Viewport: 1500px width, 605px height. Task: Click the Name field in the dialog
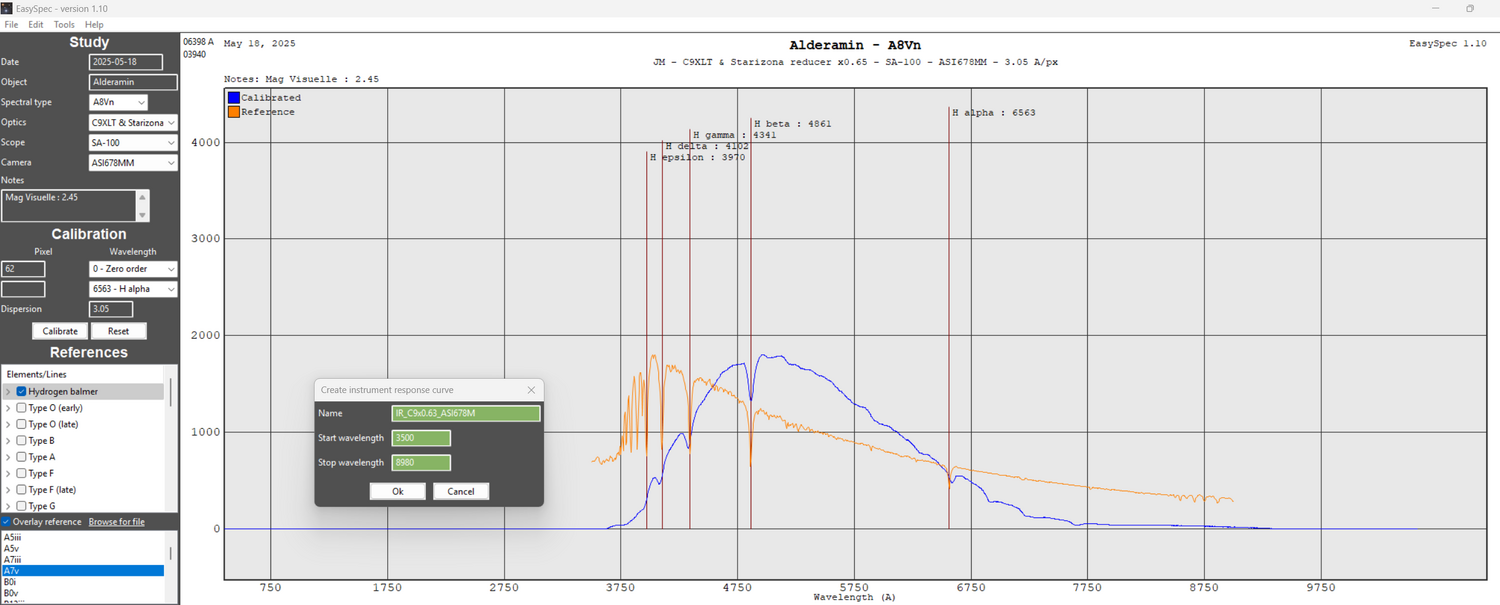(x=466, y=413)
